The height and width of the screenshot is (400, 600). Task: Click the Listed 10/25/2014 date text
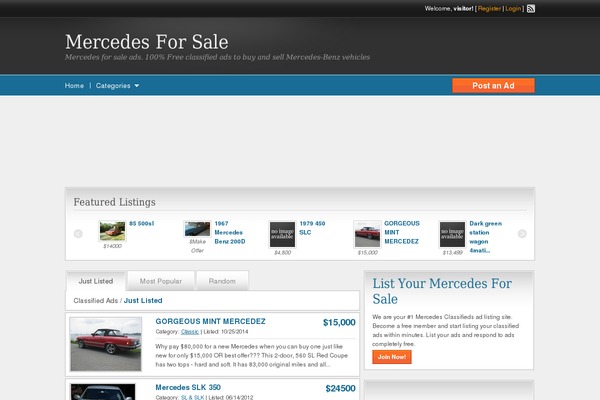point(226,332)
